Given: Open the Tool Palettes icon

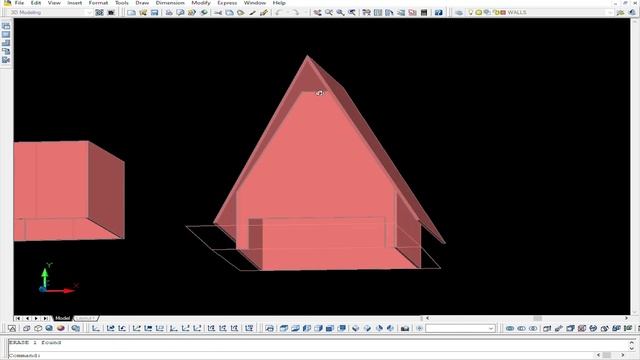Looking at the screenshot, I should click(389, 13).
